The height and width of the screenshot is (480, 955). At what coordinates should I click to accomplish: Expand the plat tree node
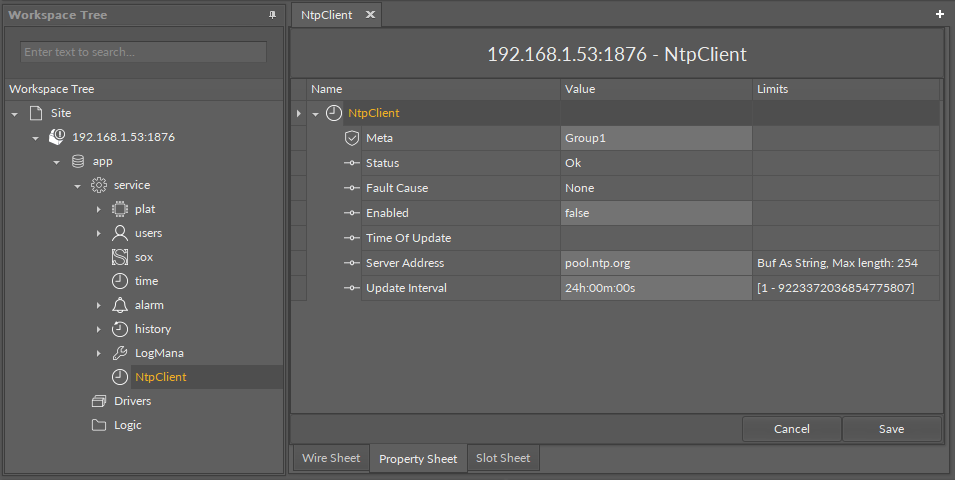coord(98,209)
